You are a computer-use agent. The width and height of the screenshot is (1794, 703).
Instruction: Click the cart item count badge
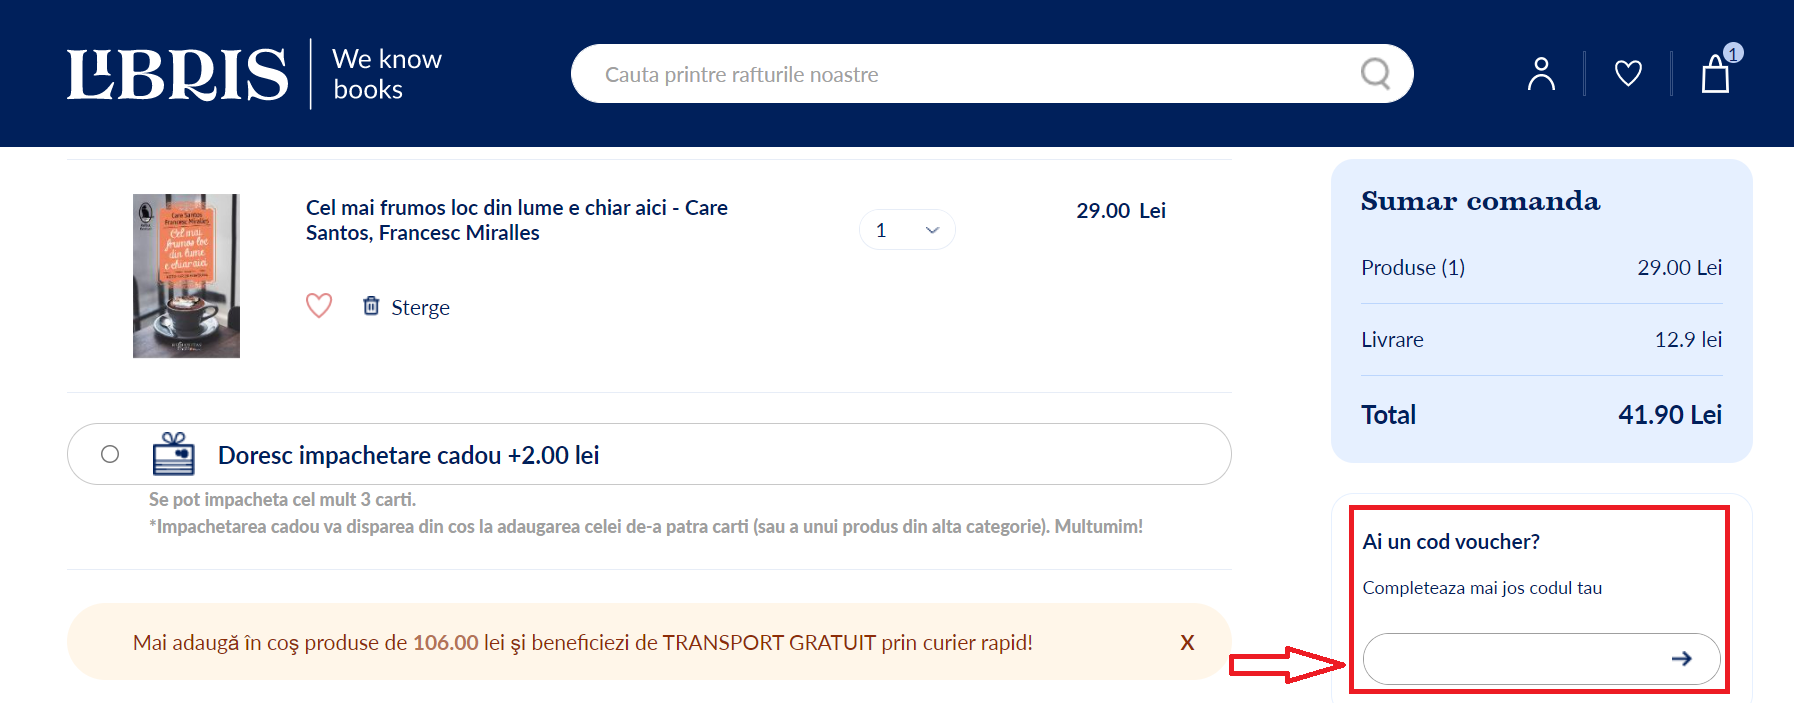(x=1733, y=53)
